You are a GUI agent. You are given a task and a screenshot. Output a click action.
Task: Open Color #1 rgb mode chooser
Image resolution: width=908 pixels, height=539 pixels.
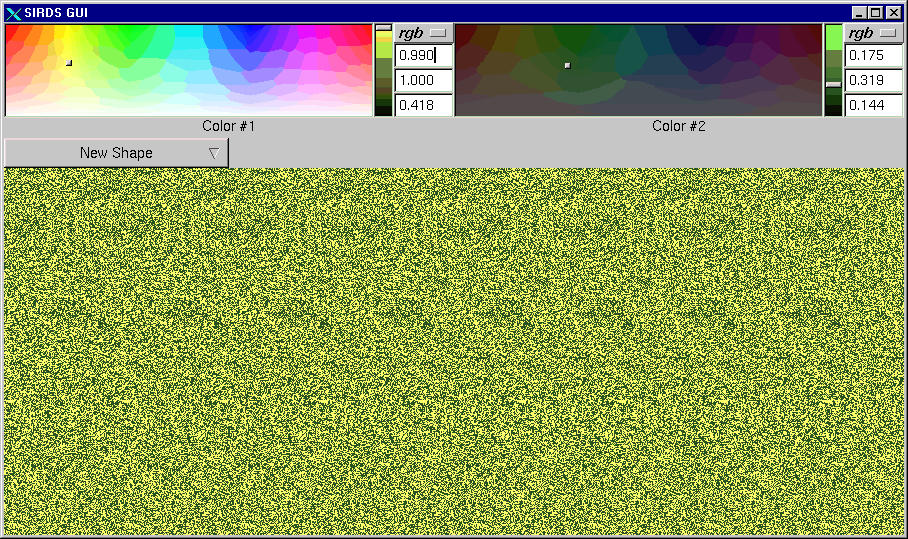(x=424, y=33)
